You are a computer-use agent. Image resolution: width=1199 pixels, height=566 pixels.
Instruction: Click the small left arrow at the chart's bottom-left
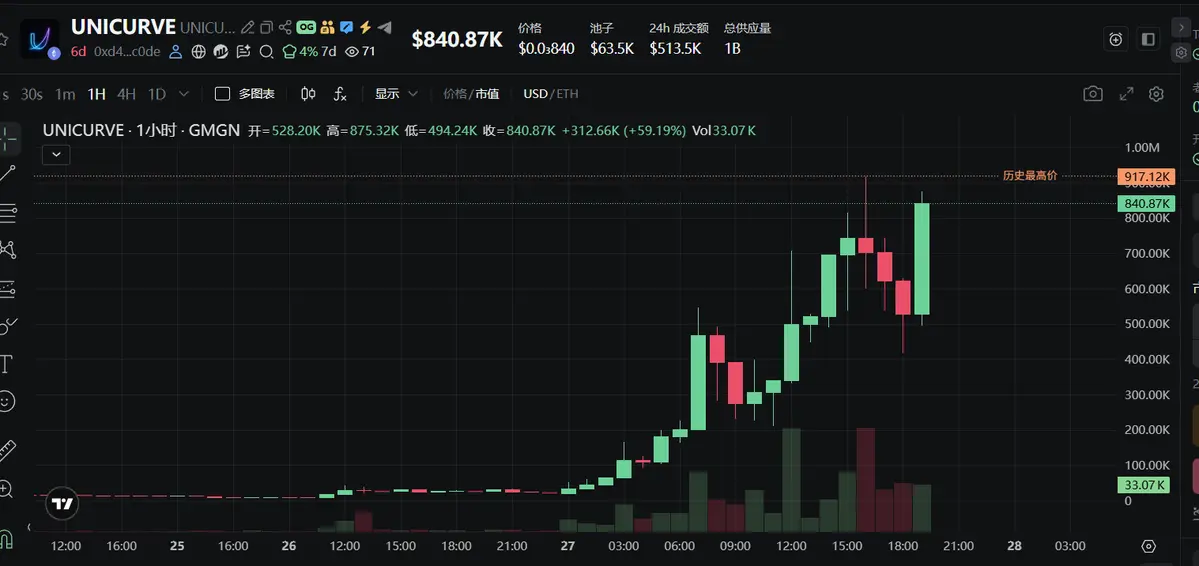coord(29,527)
